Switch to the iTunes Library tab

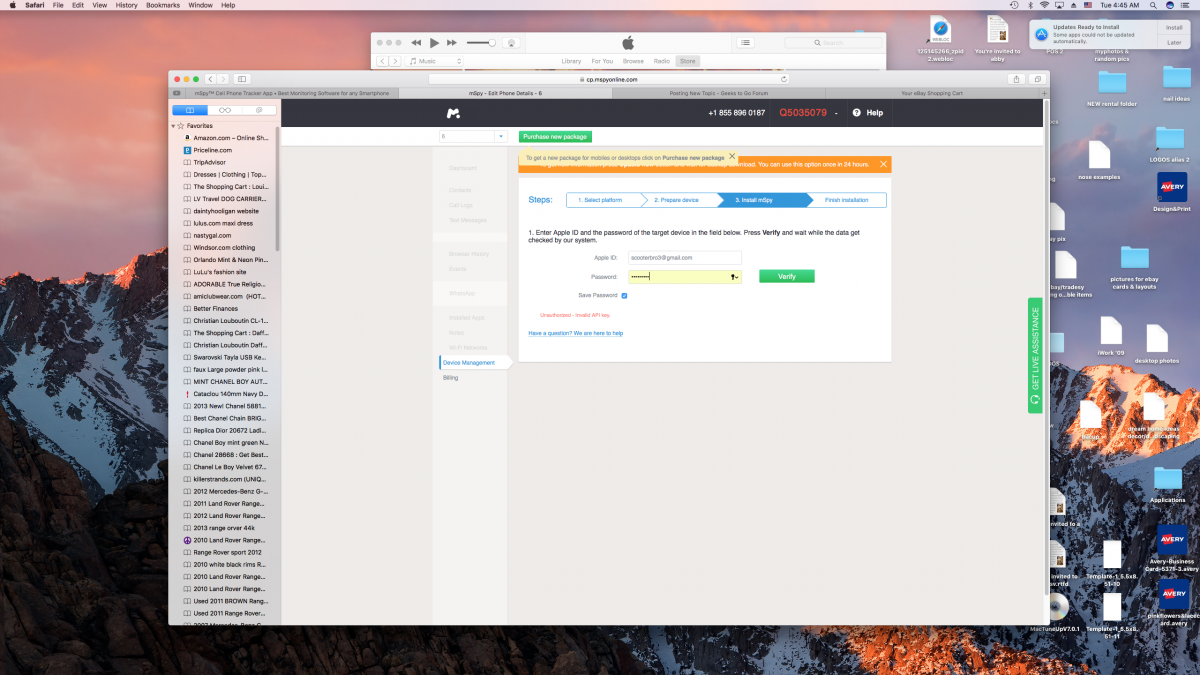tap(571, 61)
